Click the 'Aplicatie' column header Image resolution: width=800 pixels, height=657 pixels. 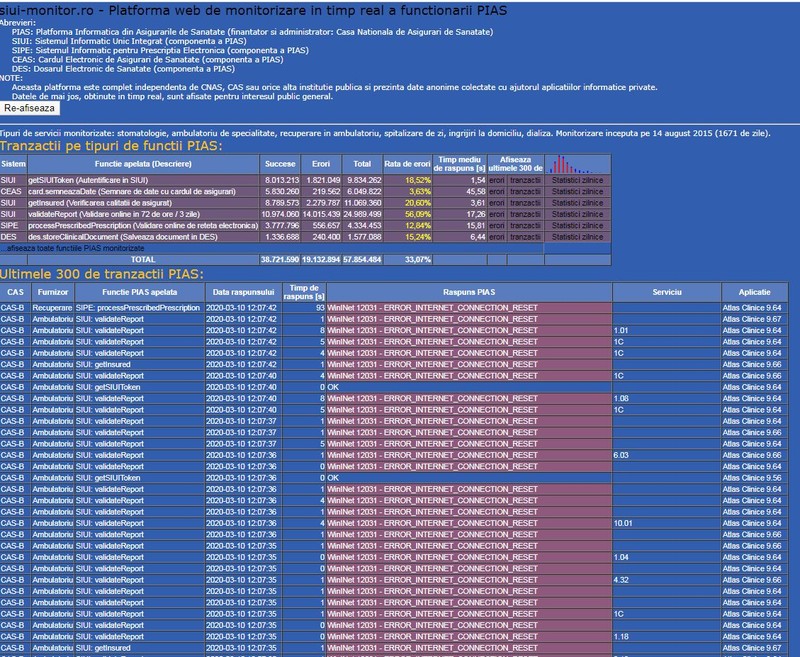click(x=754, y=292)
